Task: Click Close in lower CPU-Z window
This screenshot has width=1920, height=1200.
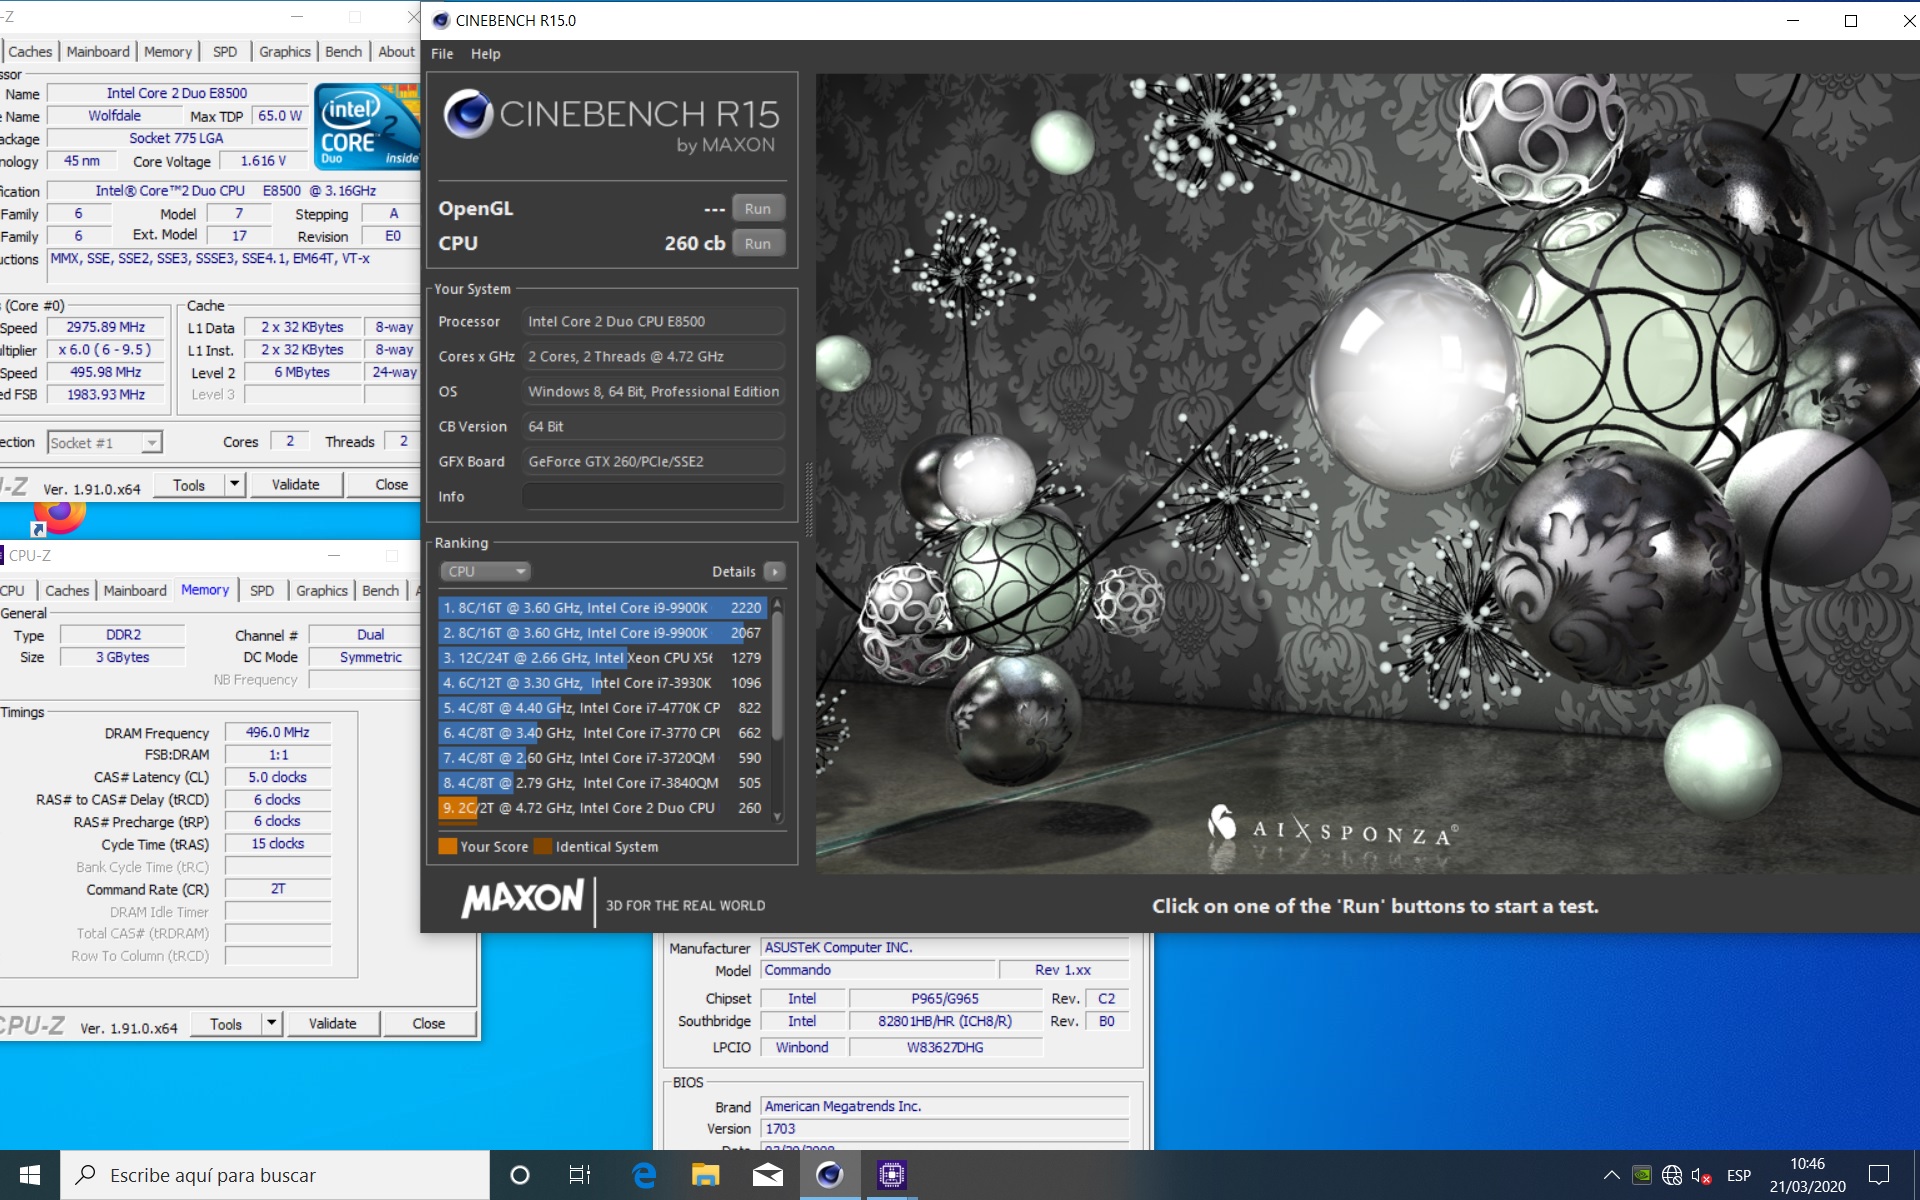Action: (429, 1024)
